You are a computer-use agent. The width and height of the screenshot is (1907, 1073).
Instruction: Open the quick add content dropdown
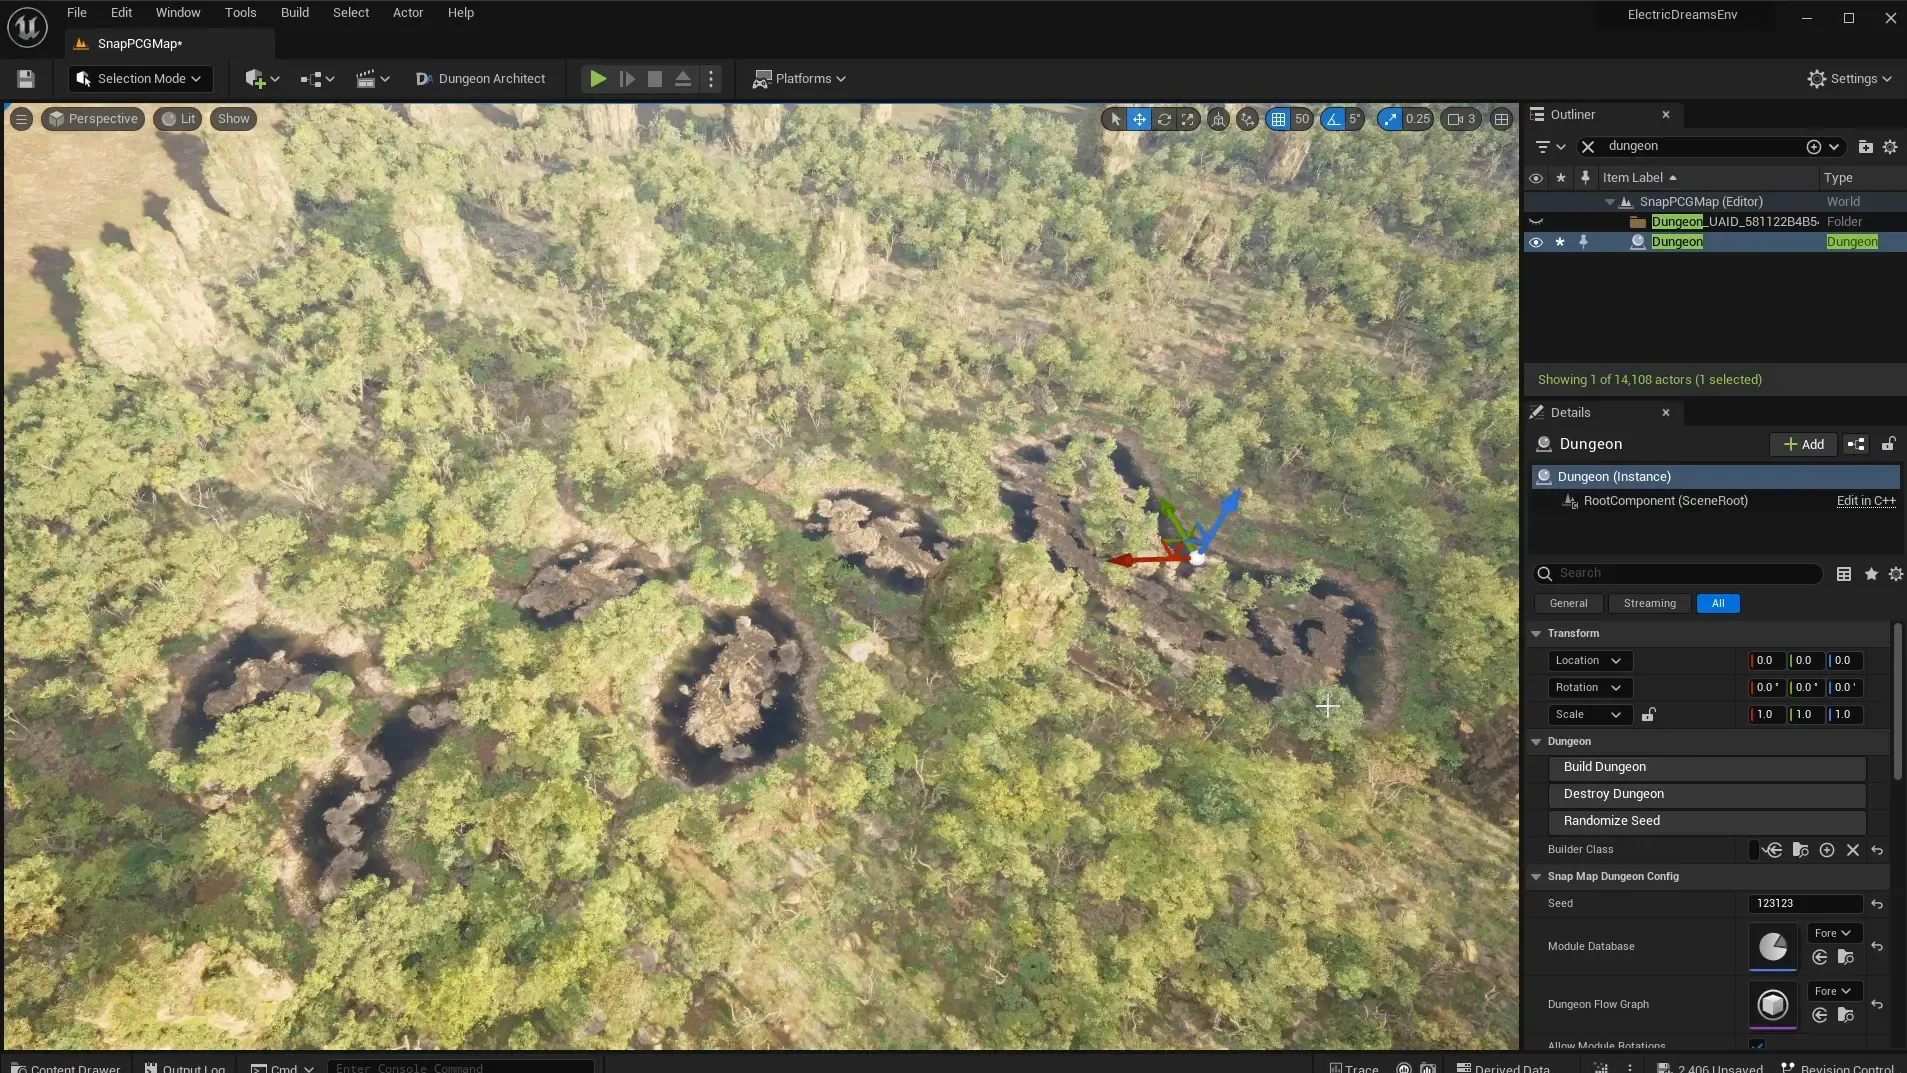point(262,79)
